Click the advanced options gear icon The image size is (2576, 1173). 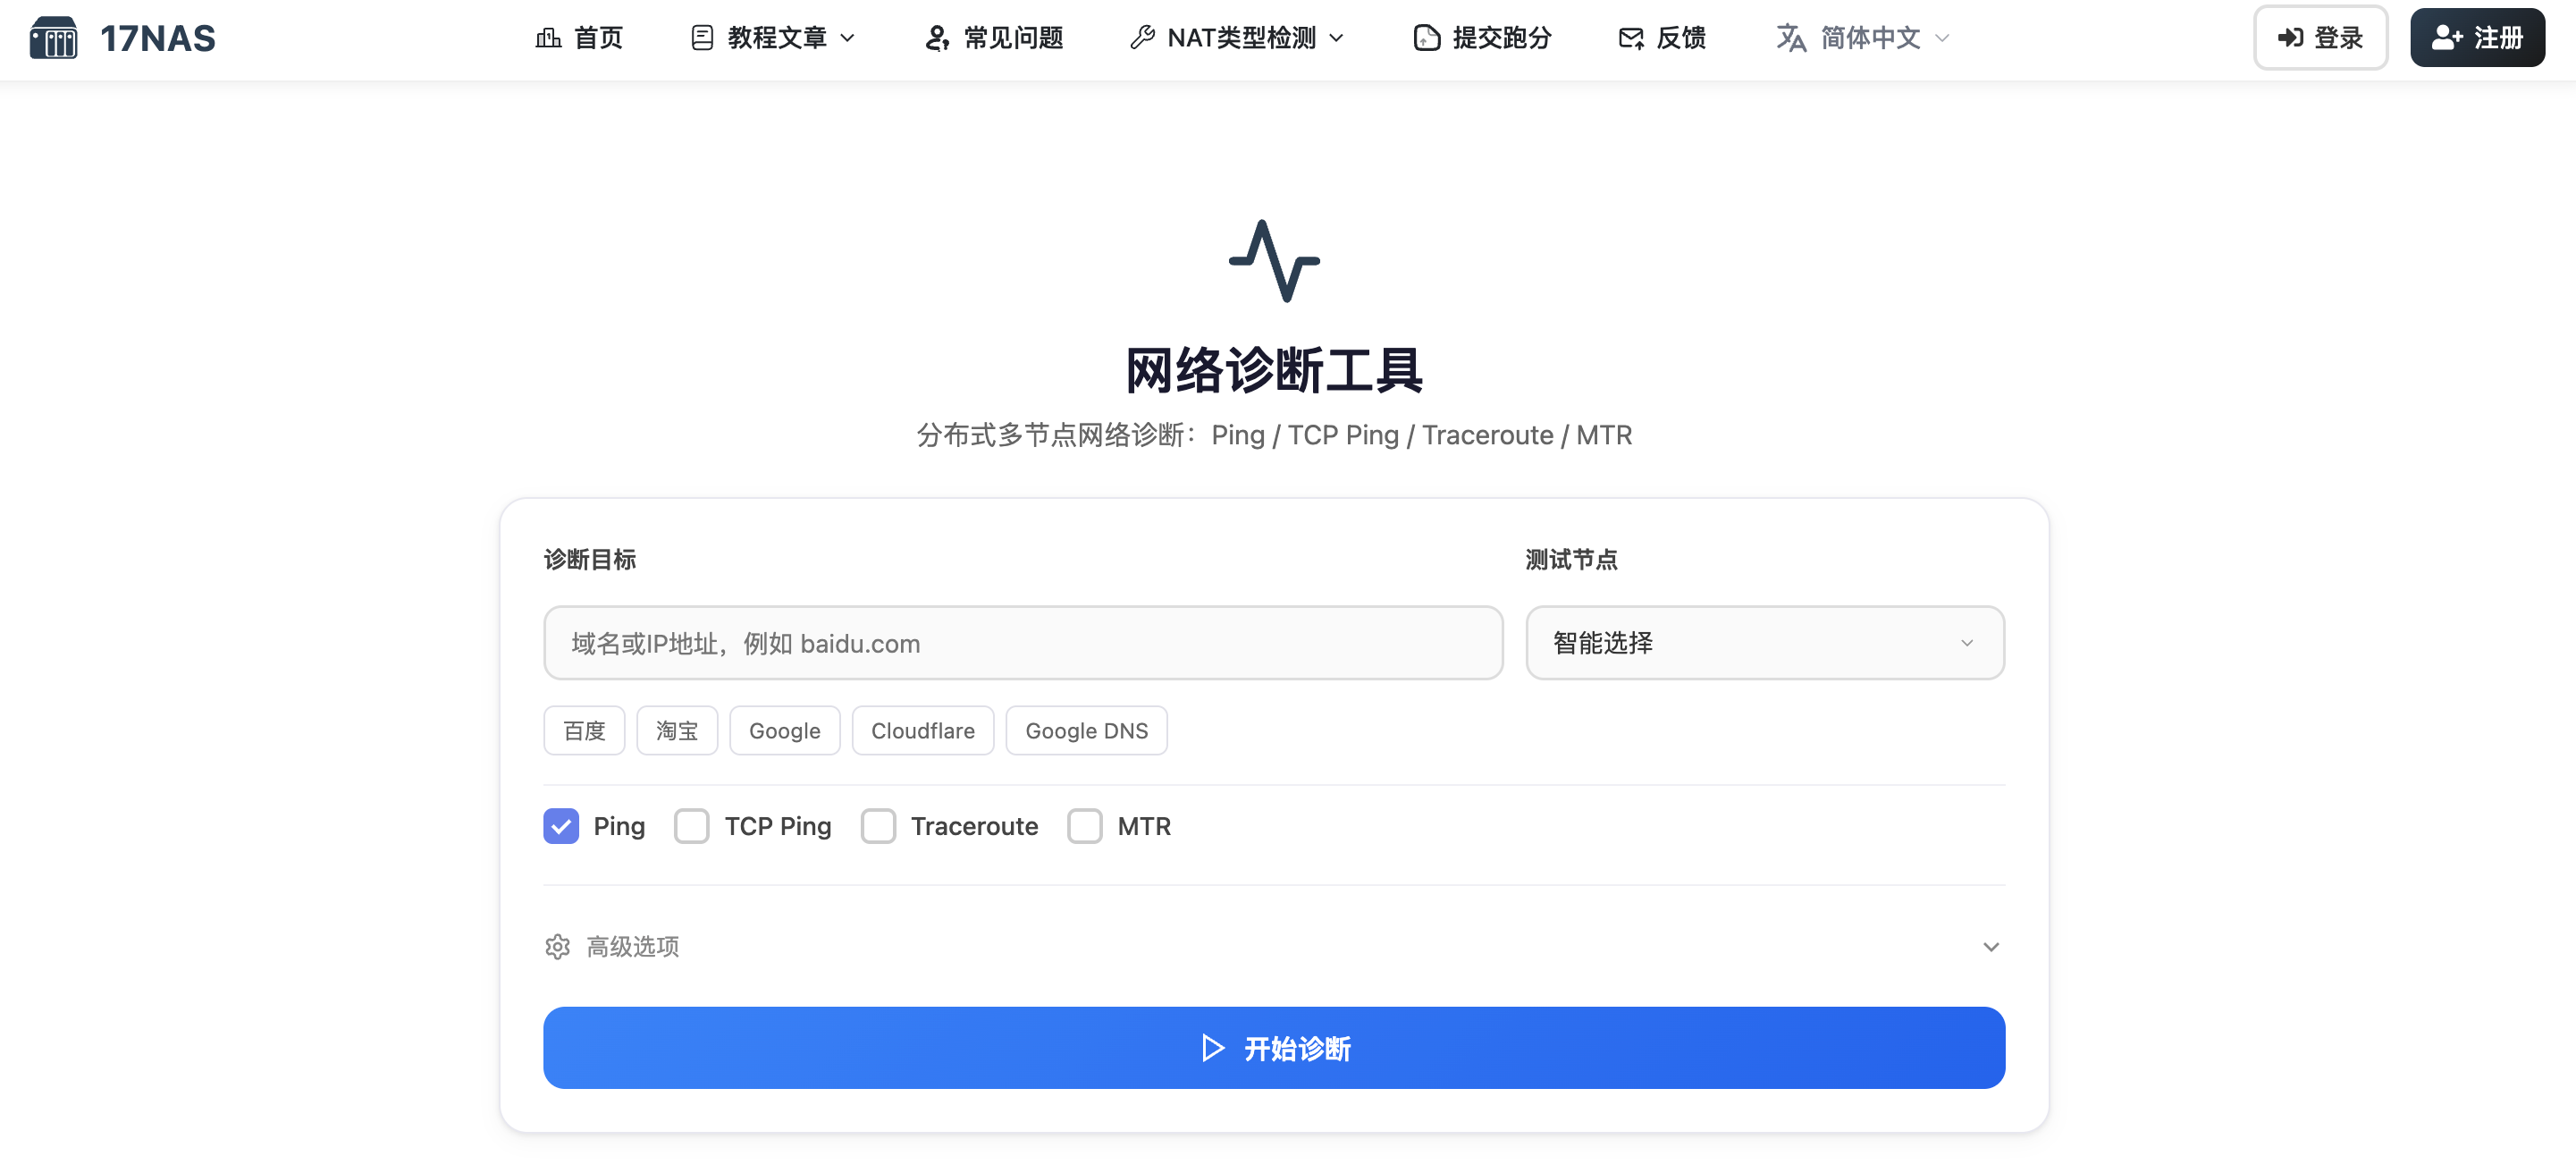tap(558, 946)
